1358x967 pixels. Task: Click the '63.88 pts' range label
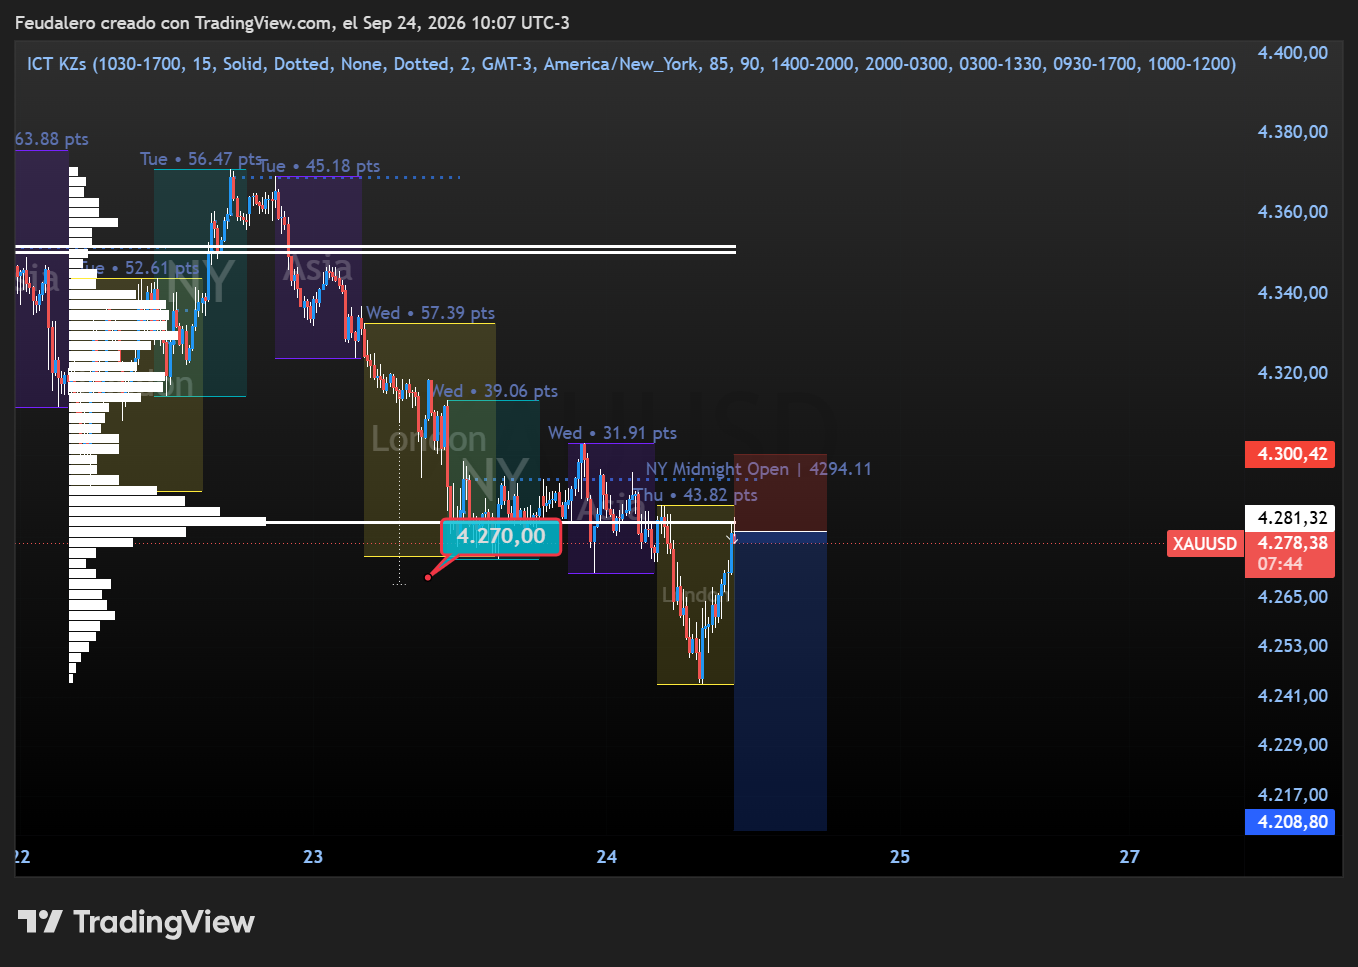click(51, 139)
